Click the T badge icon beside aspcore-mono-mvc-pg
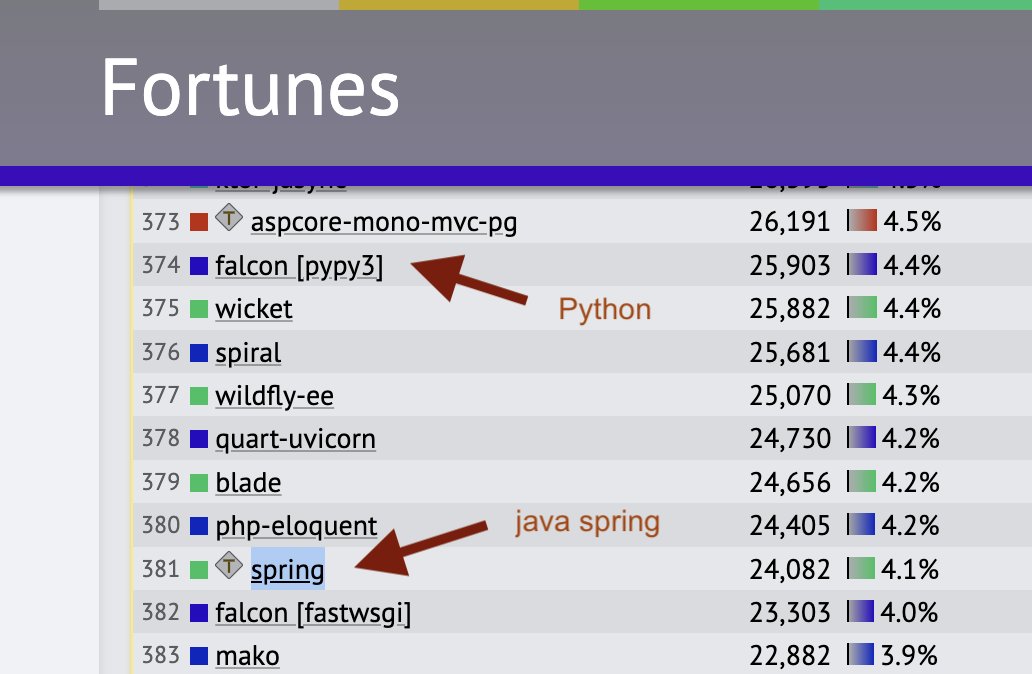The width and height of the screenshot is (1032, 674). coord(228,217)
